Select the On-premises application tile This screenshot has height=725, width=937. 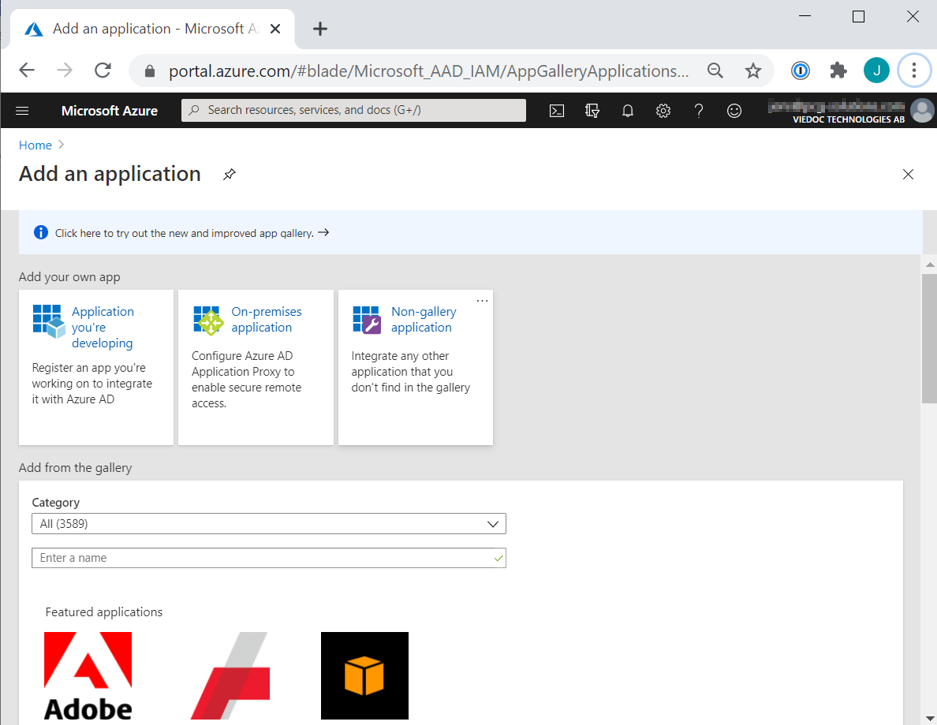point(255,366)
